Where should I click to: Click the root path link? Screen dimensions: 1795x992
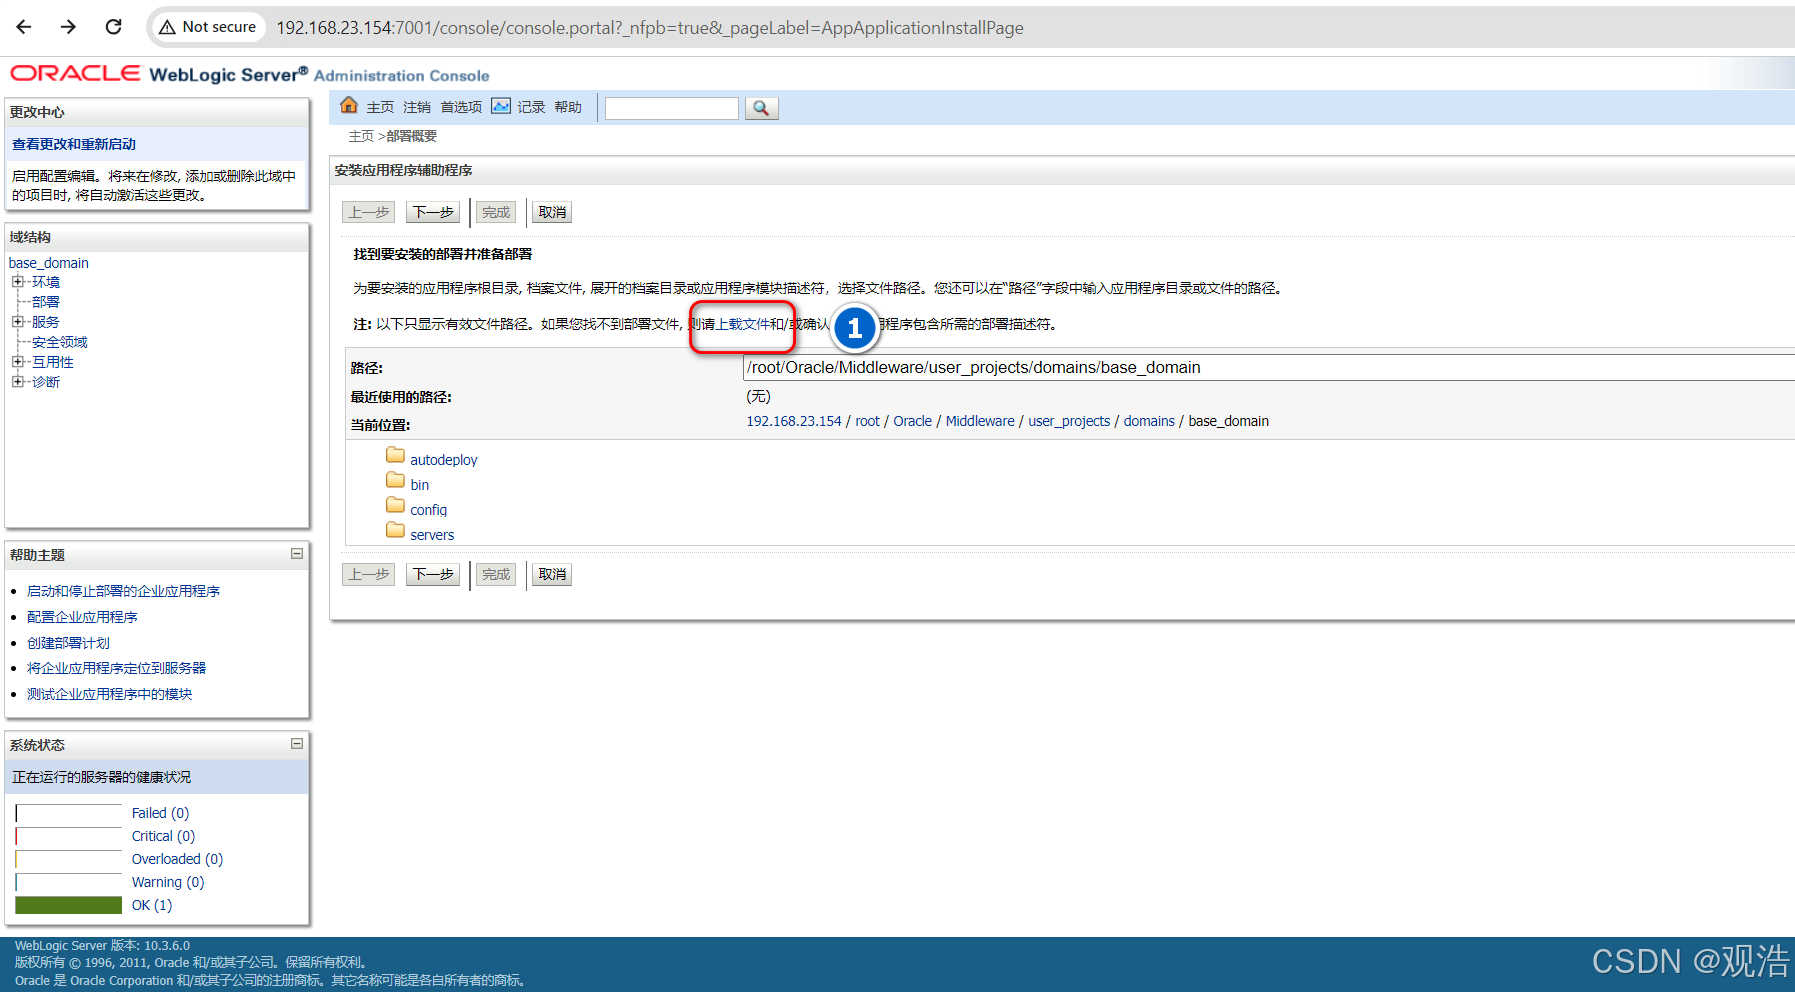pos(867,421)
